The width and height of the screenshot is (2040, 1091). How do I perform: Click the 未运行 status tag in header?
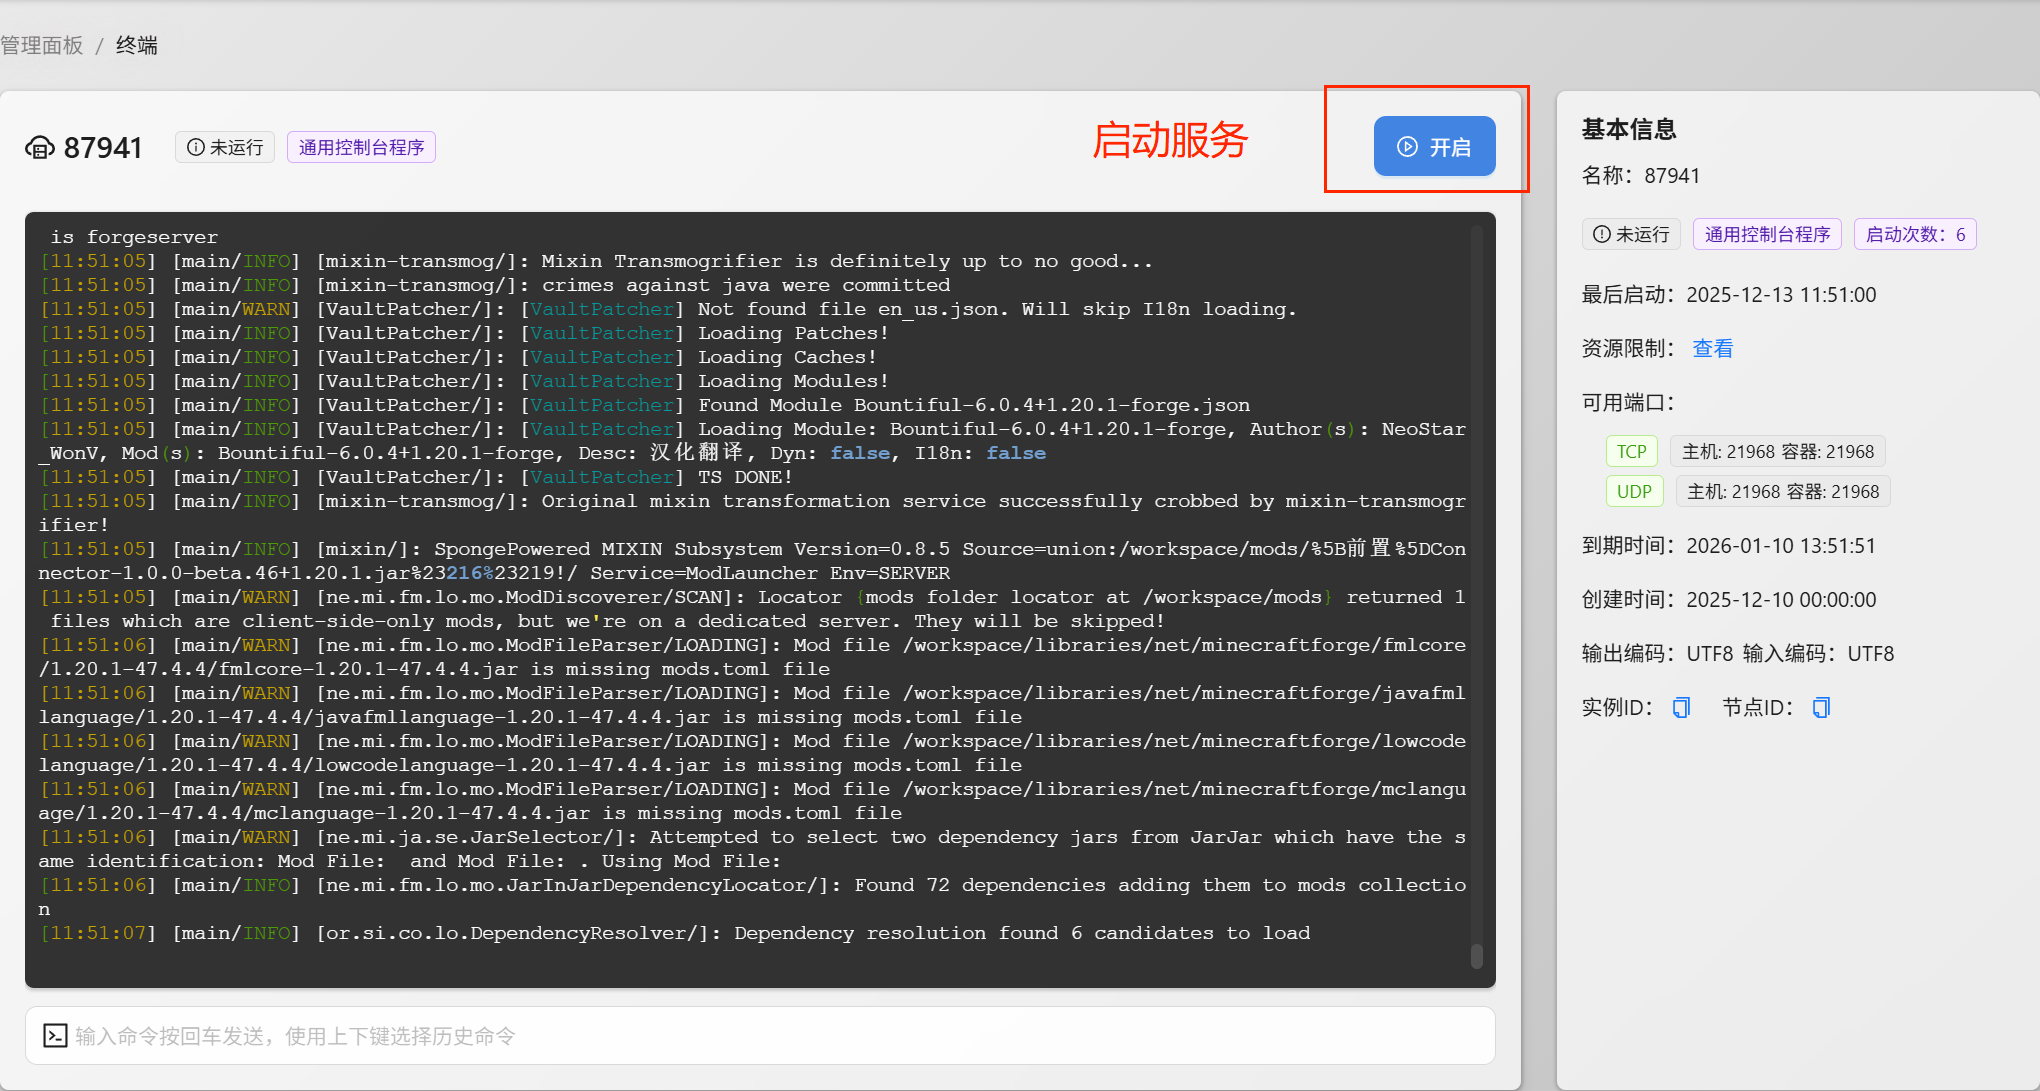pyautogui.click(x=225, y=147)
